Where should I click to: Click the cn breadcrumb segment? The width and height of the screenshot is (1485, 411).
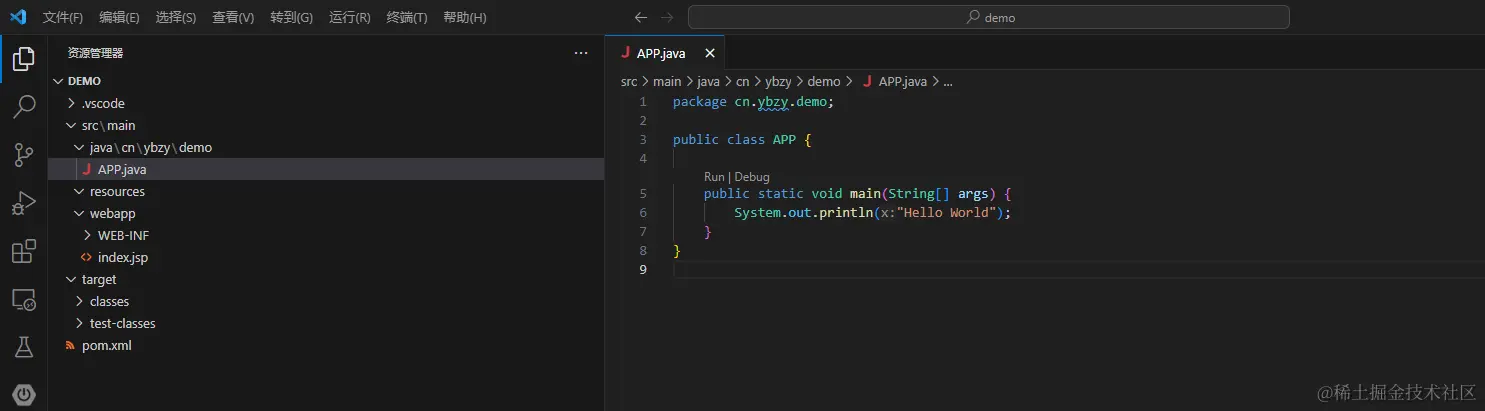pyautogui.click(x=743, y=82)
